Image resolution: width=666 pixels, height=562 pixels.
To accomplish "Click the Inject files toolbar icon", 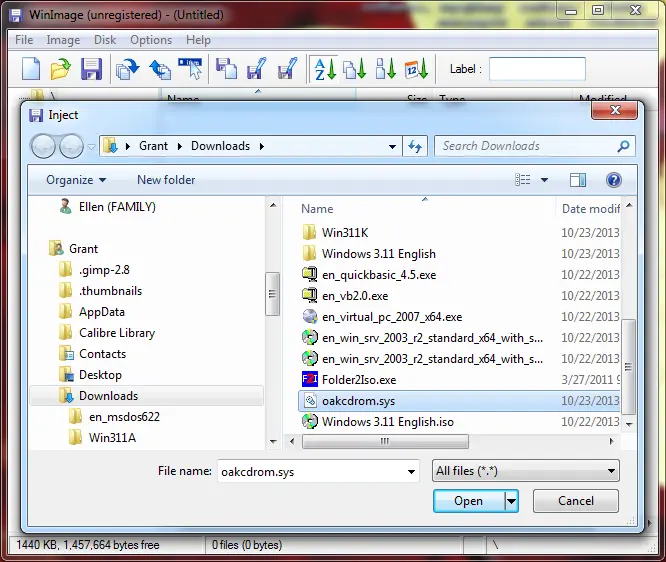I will (x=226, y=68).
